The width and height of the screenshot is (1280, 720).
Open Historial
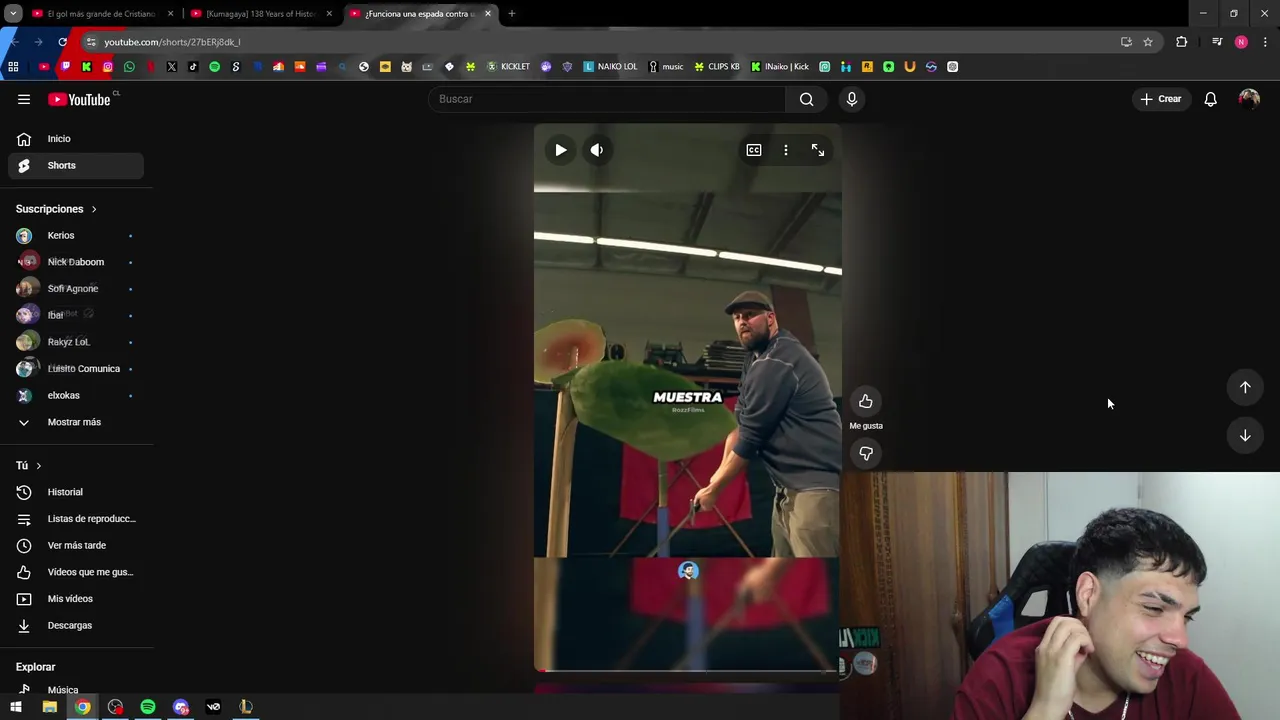point(76,492)
